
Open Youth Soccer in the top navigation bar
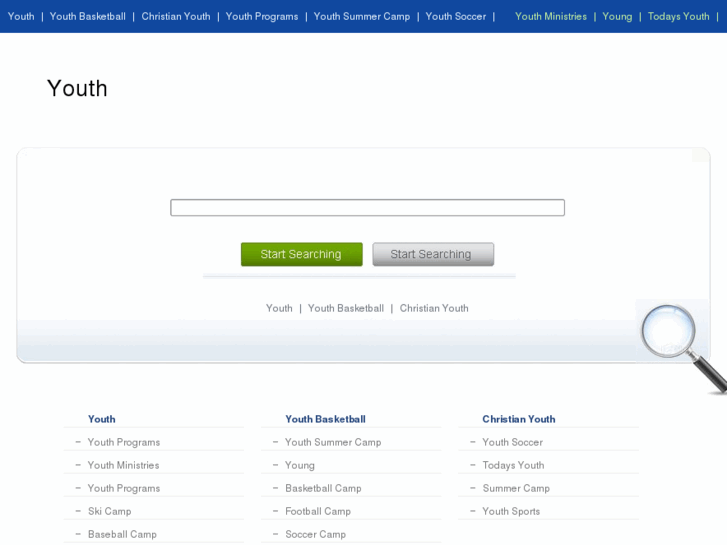click(456, 16)
